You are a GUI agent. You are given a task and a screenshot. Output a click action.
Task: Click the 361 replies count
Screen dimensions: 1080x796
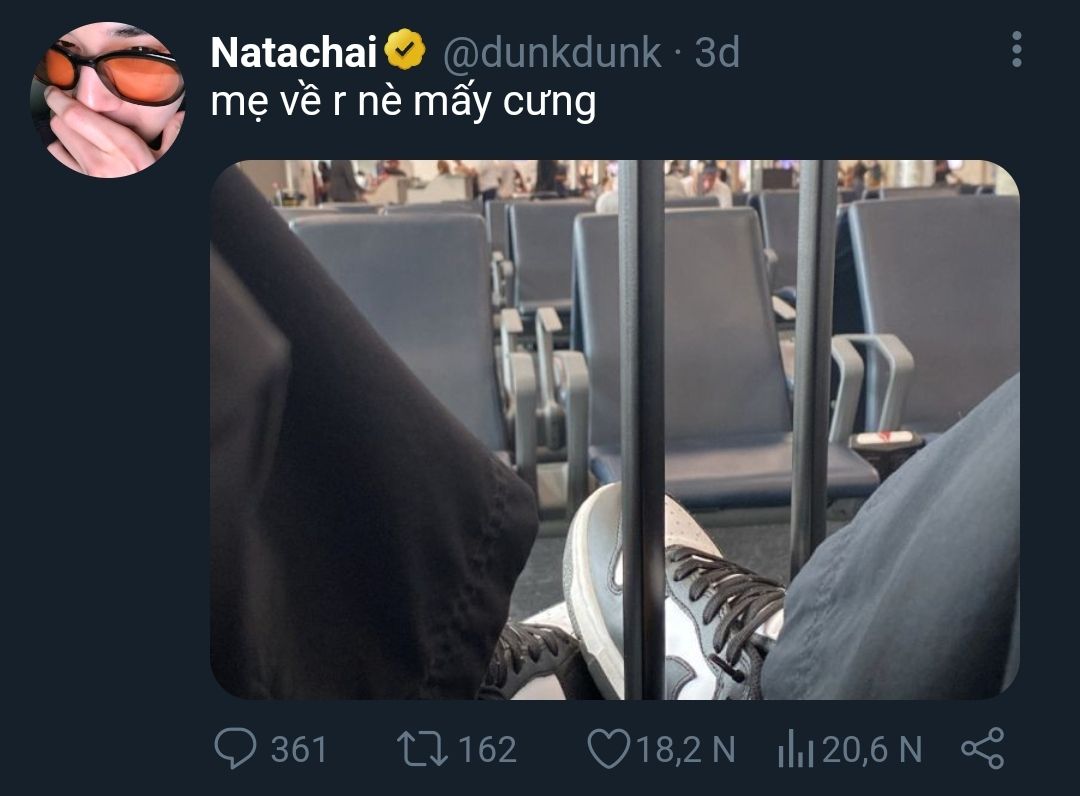point(298,749)
